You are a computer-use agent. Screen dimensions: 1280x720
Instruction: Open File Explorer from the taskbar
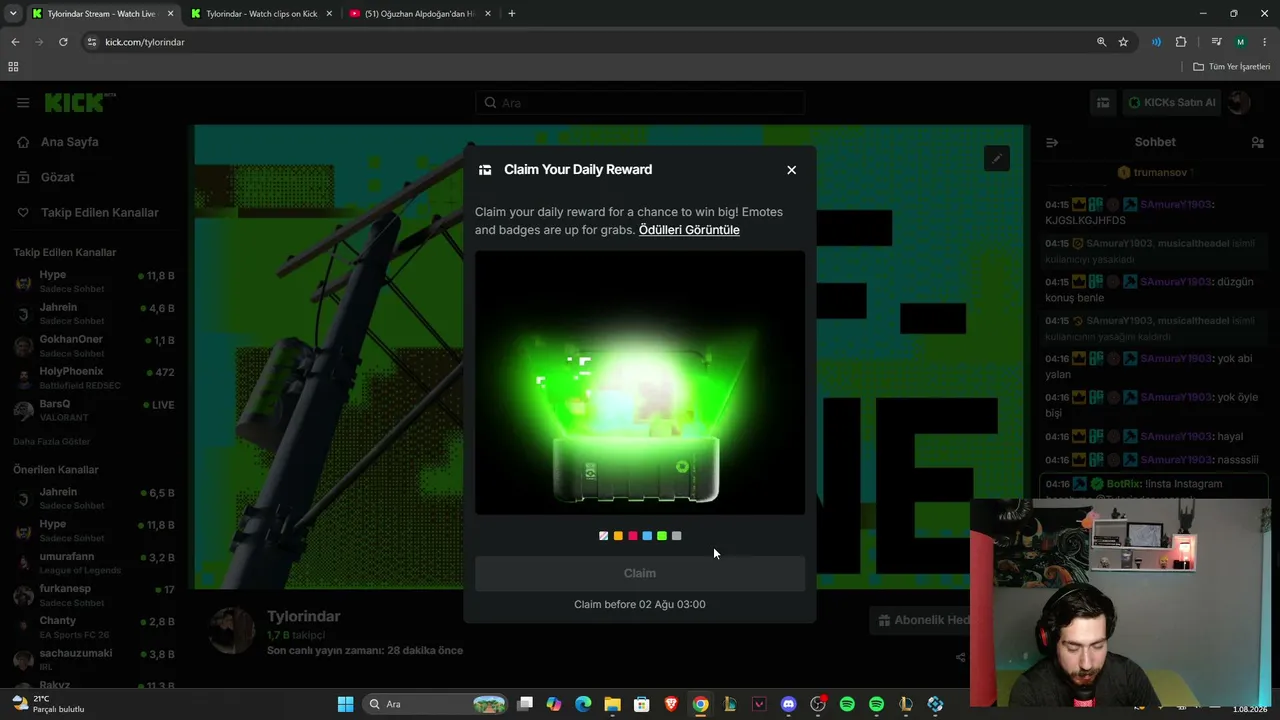coord(612,704)
